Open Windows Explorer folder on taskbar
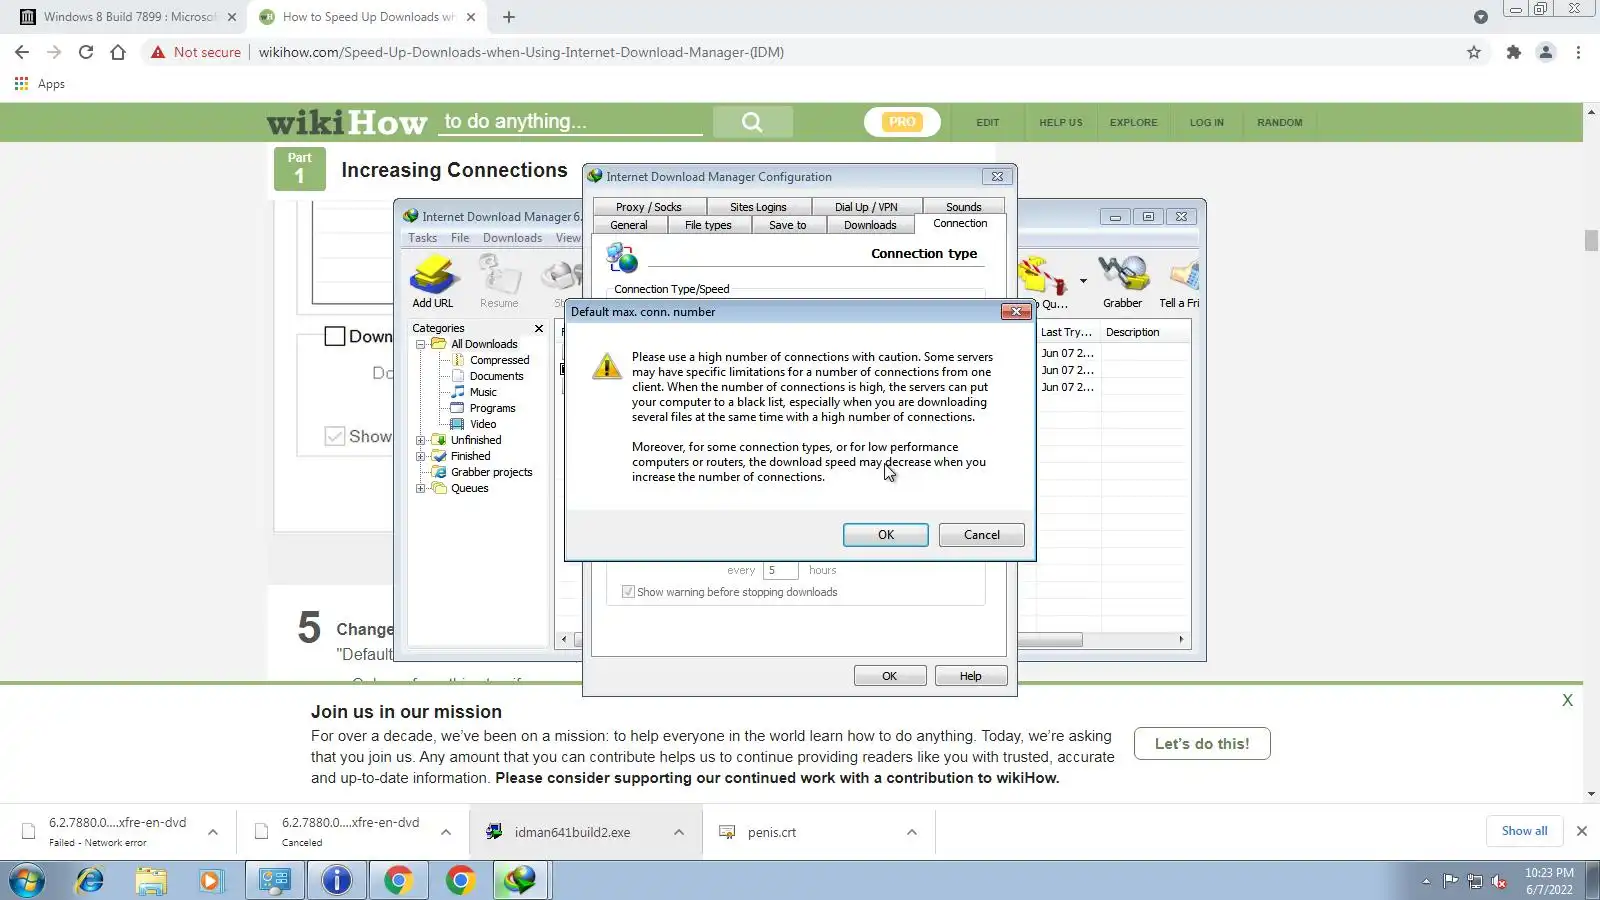 coord(151,881)
